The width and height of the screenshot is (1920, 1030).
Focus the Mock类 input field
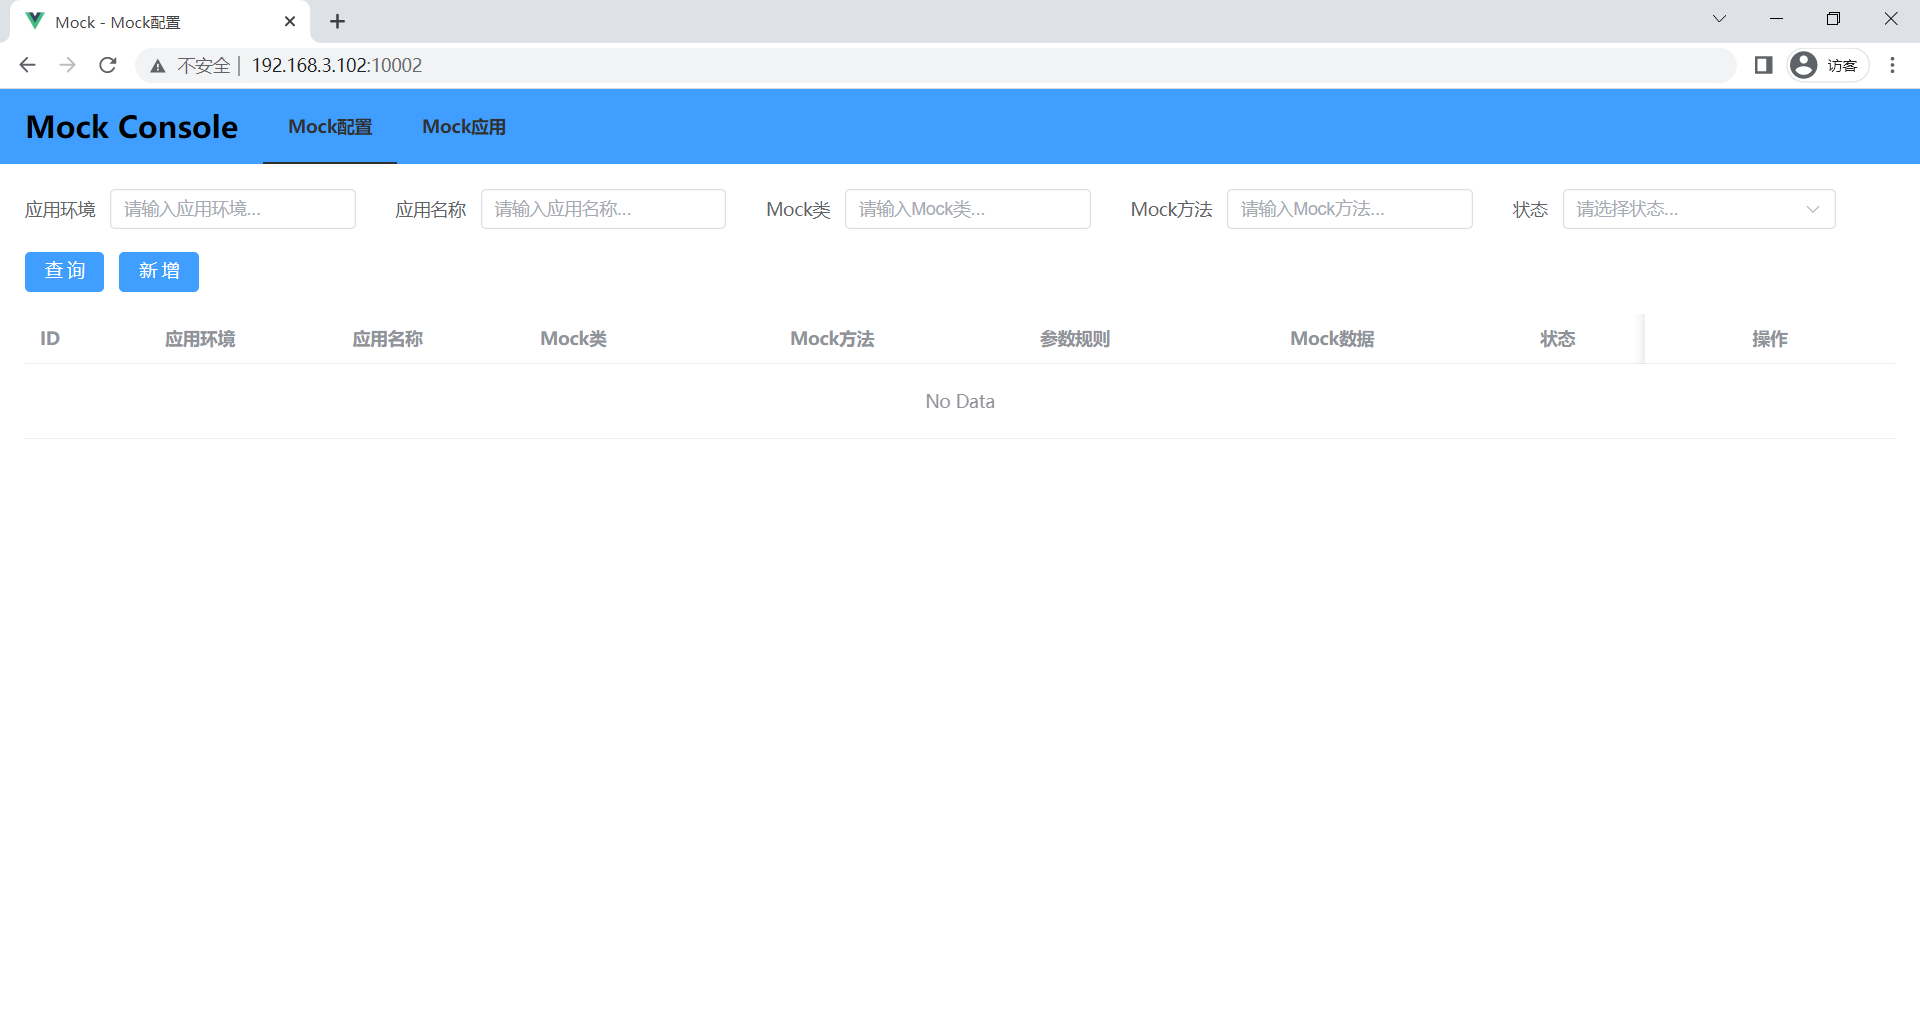click(x=968, y=209)
